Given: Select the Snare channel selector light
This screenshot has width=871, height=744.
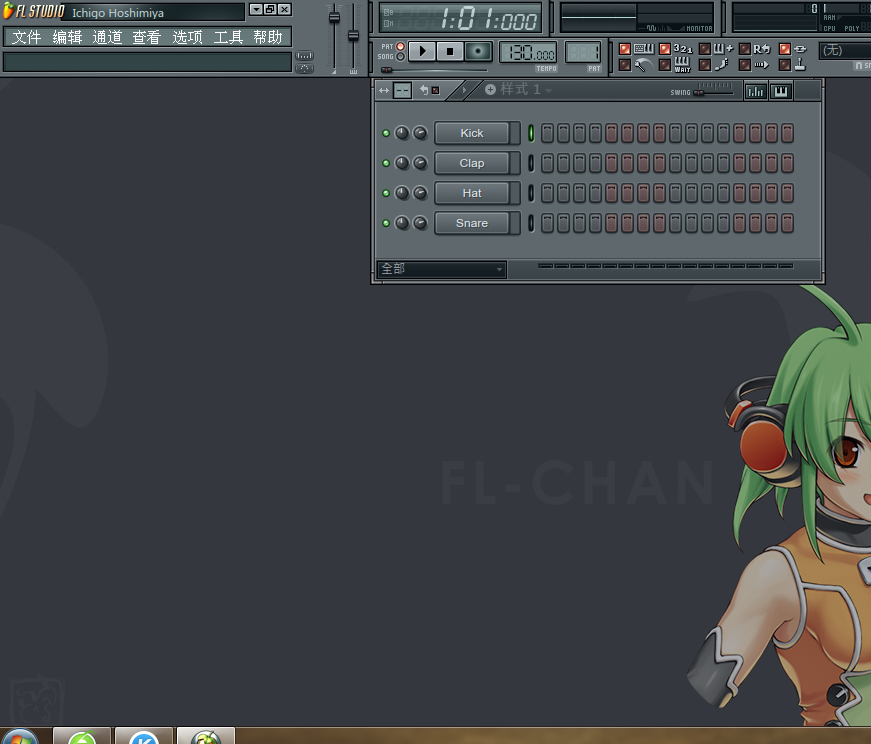Looking at the screenshot, I should (531, 223).
